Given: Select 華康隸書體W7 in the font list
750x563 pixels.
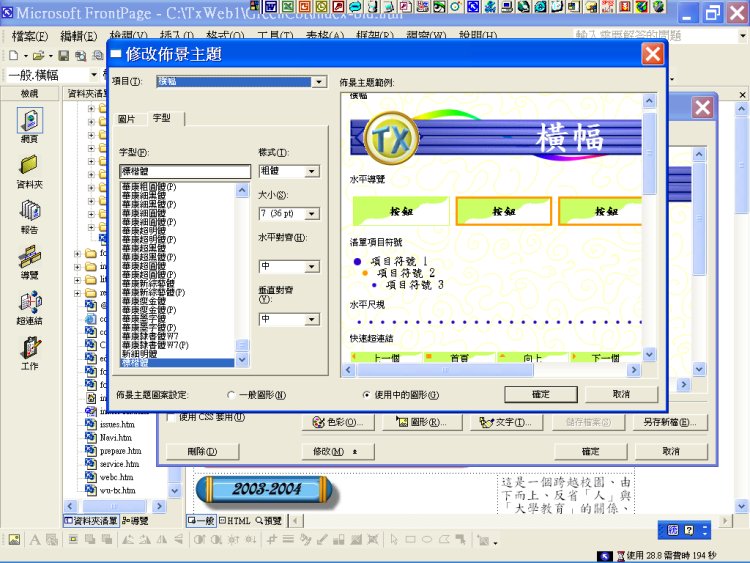Looking at the screenshot, I should click(x=150, y=336).
